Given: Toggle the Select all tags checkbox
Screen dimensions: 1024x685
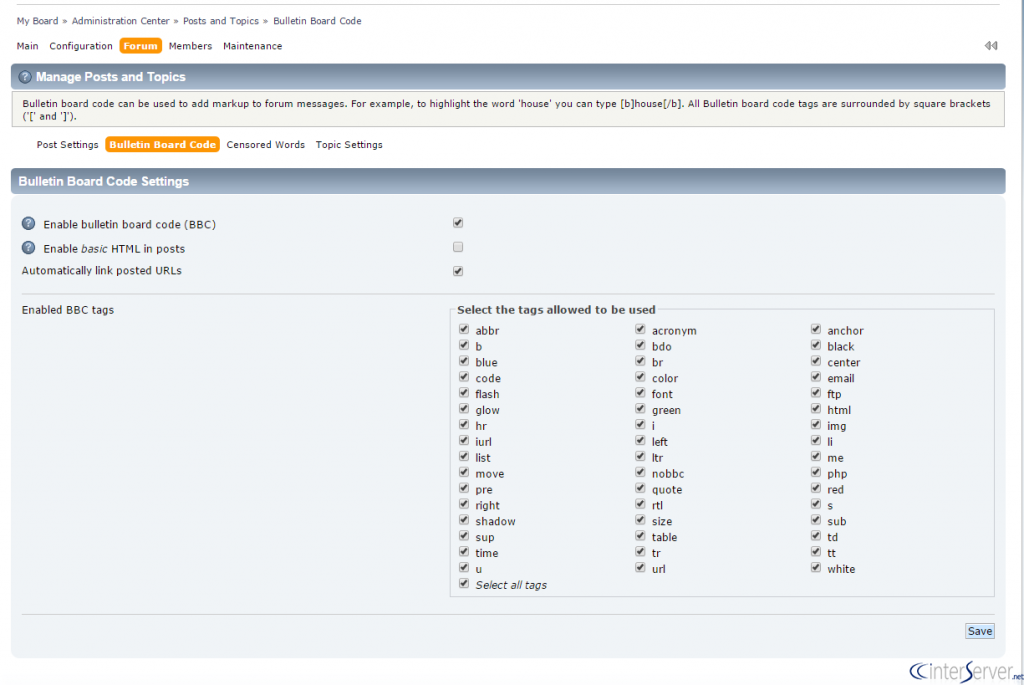Looking at the screenshot, I should [464, 584].
